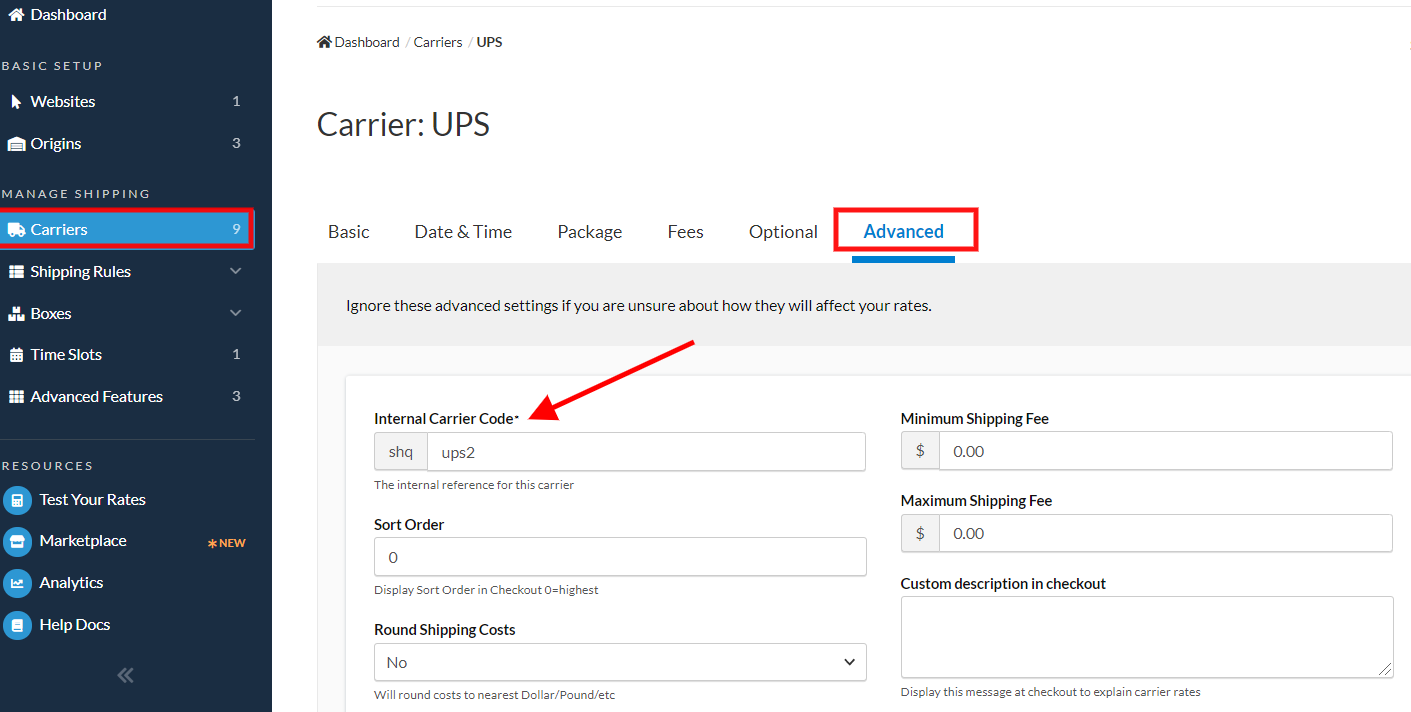Click the Dashboard home icon in sidebar
Viewport: 1411px width, 712px height.
(x=16, y=15)
